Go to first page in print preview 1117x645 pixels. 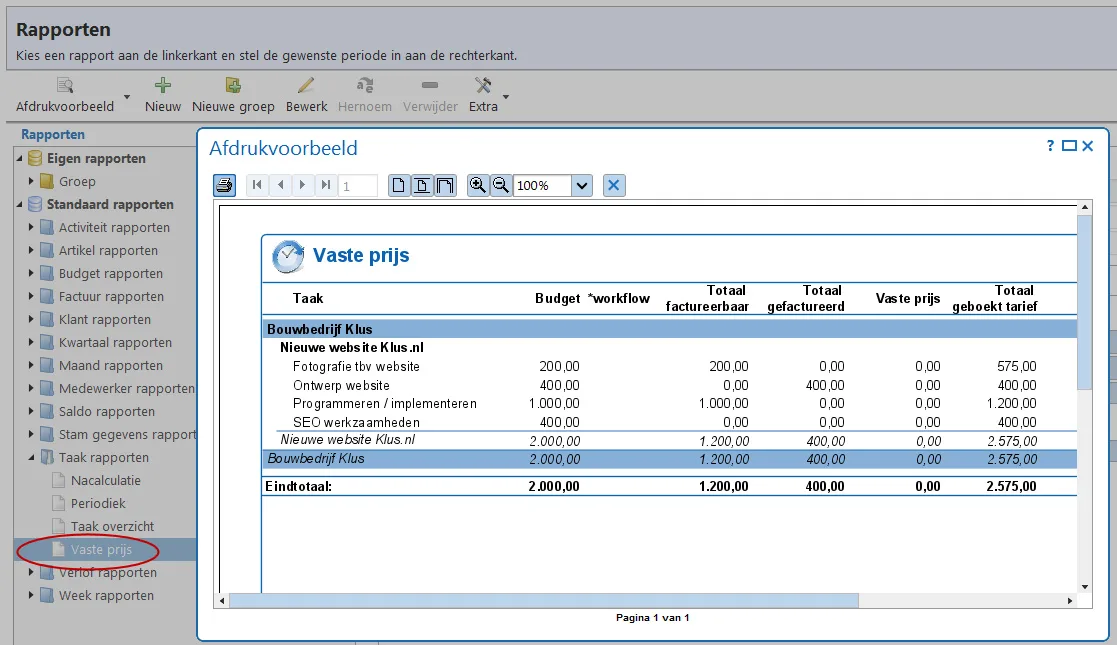click(x=257, y=185)
